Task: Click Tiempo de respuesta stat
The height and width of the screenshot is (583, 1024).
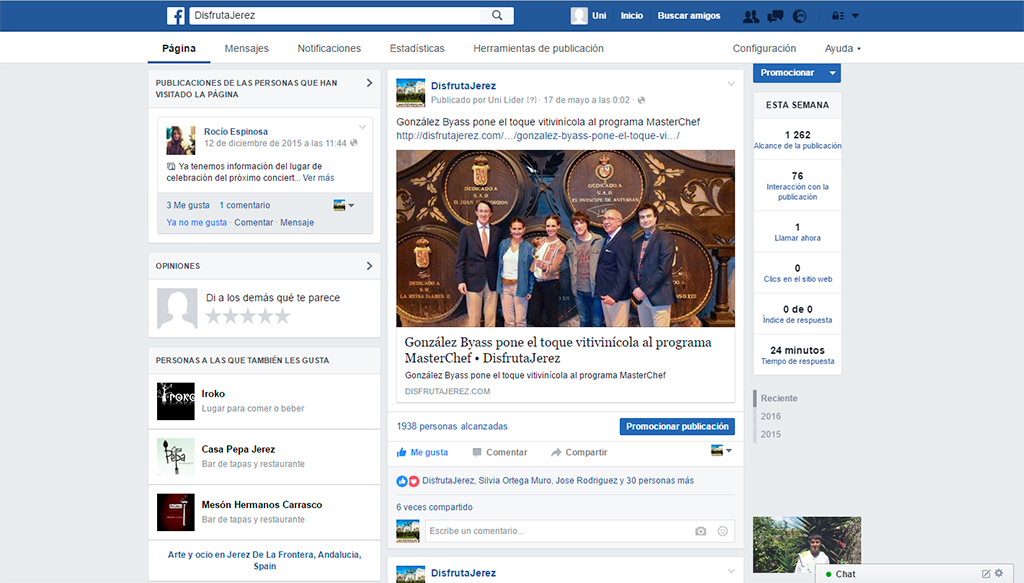Action: (x=797, y=355)
